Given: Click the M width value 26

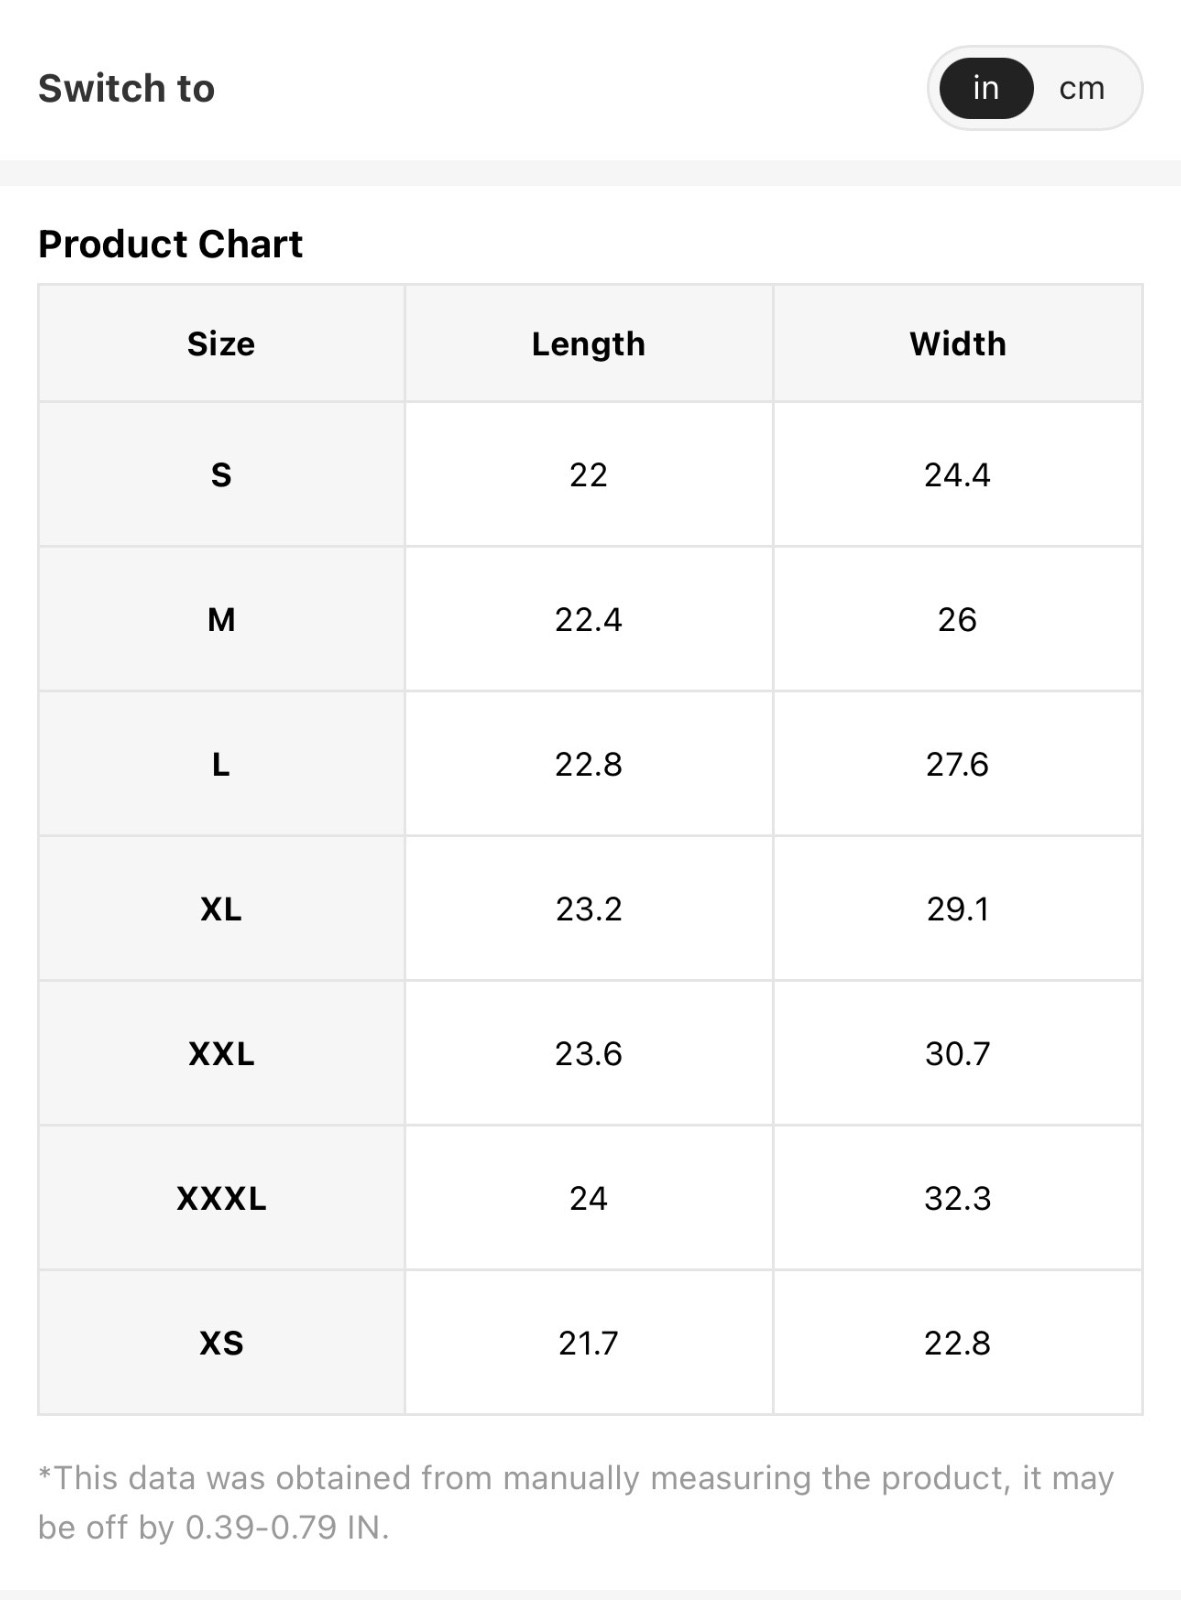Looking at the screenshot, I should 957,620.
